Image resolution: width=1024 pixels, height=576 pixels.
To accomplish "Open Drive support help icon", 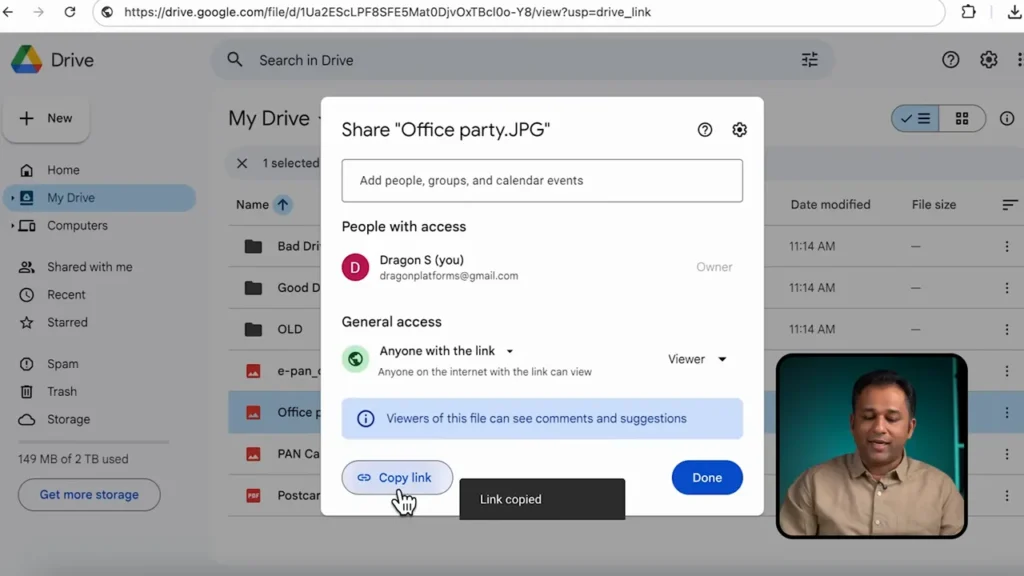I will pyautogui.click(x=950, y=60).
